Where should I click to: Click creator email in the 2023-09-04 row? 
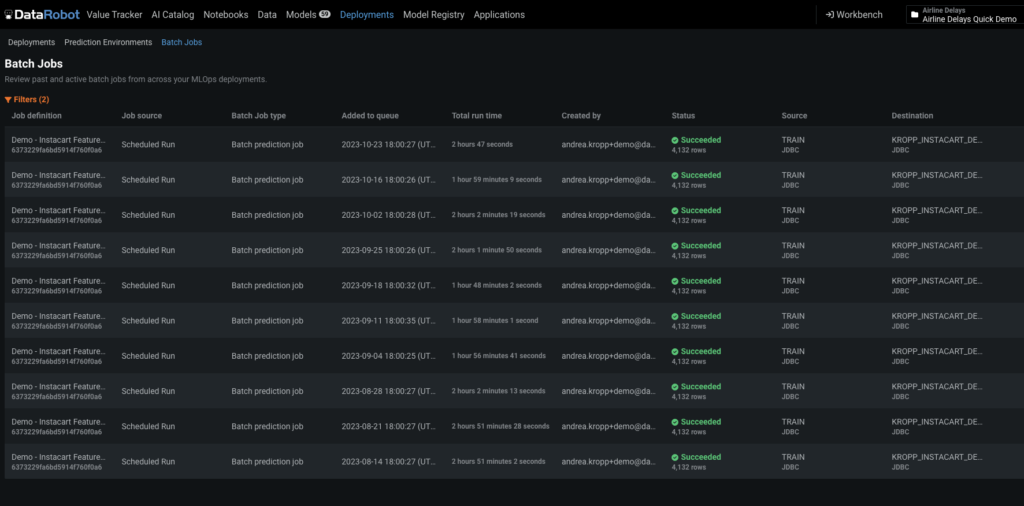tap(609, 356)
